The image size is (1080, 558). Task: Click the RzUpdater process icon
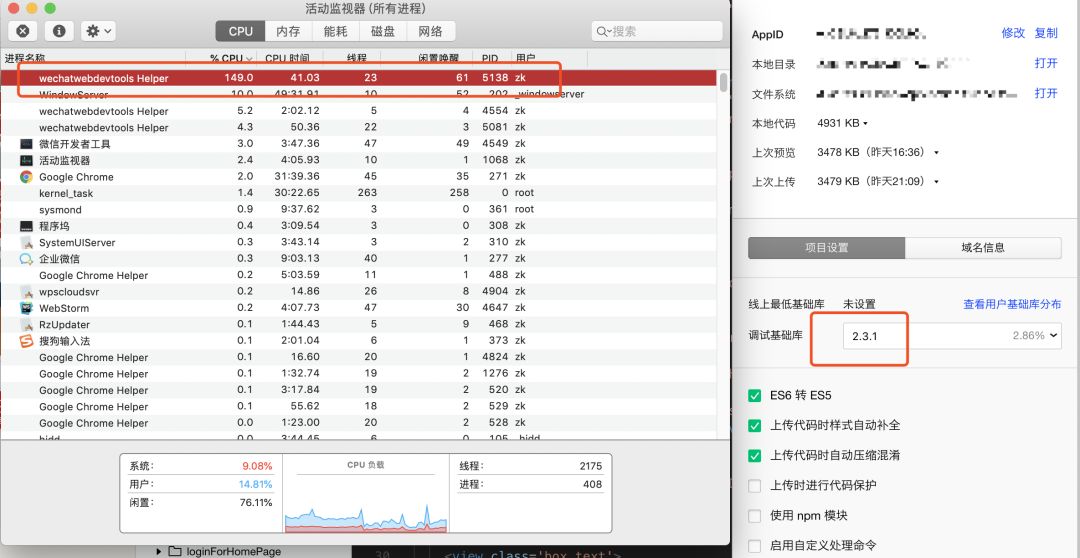coord(26,324)
